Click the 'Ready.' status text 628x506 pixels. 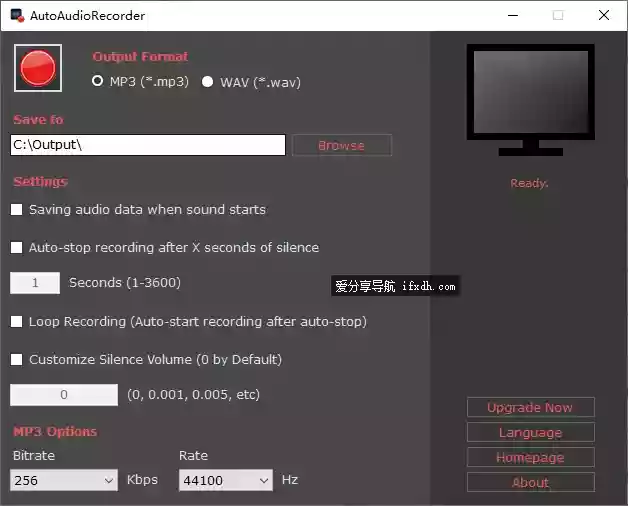point(529,183)
